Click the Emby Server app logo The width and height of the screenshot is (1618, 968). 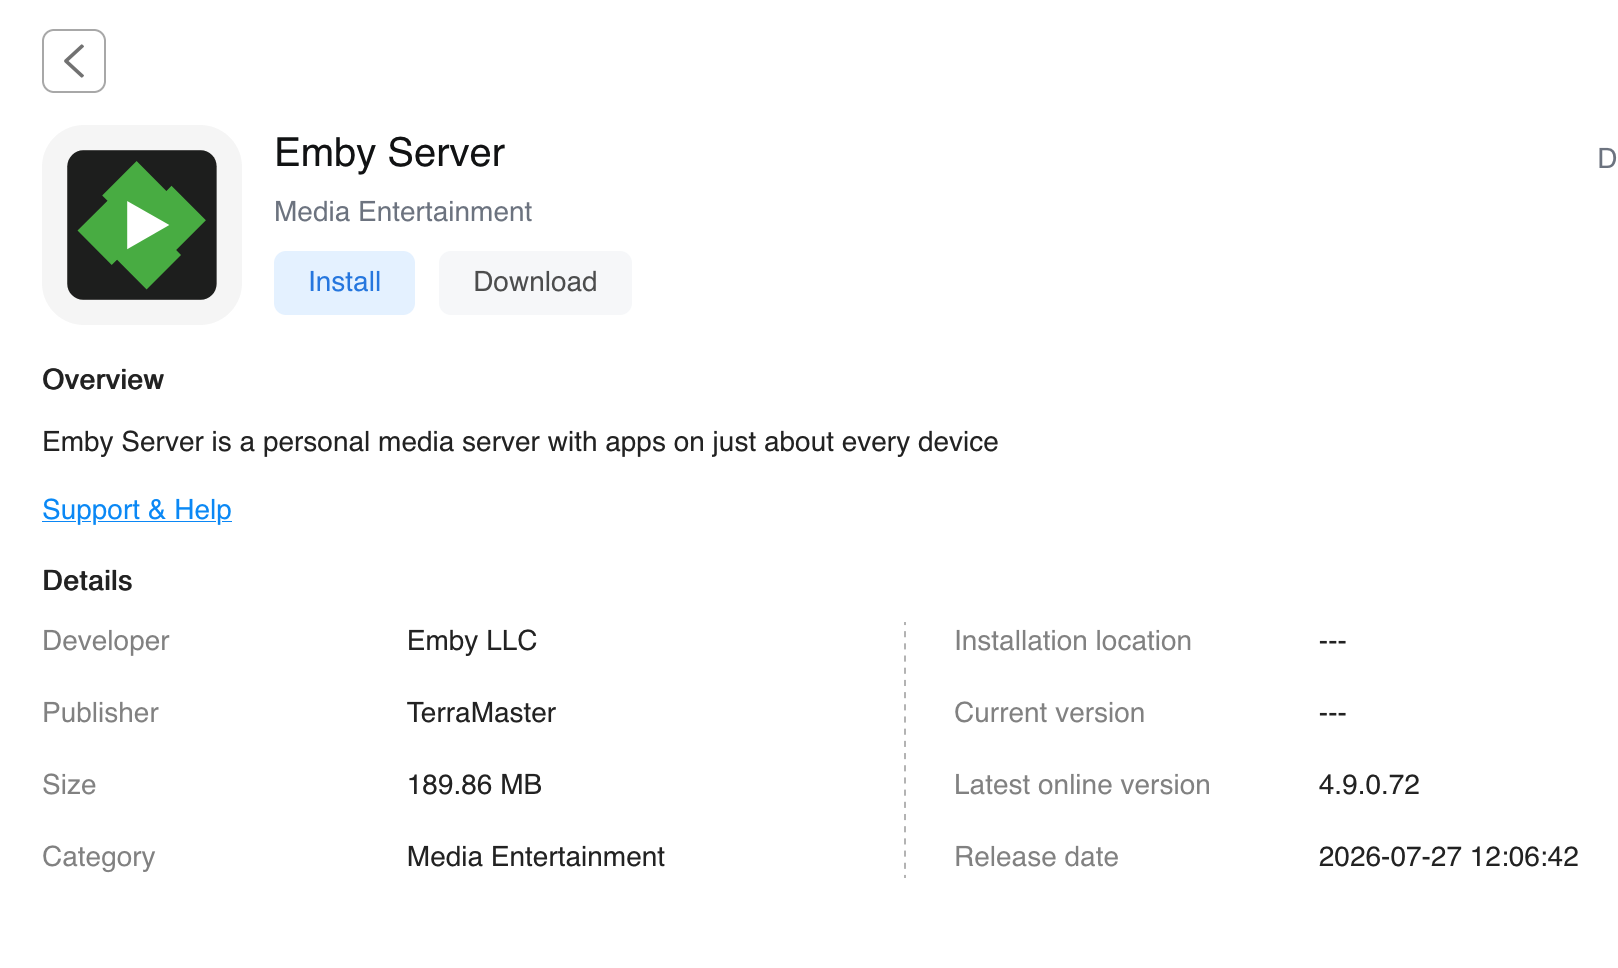coord(142,225)
